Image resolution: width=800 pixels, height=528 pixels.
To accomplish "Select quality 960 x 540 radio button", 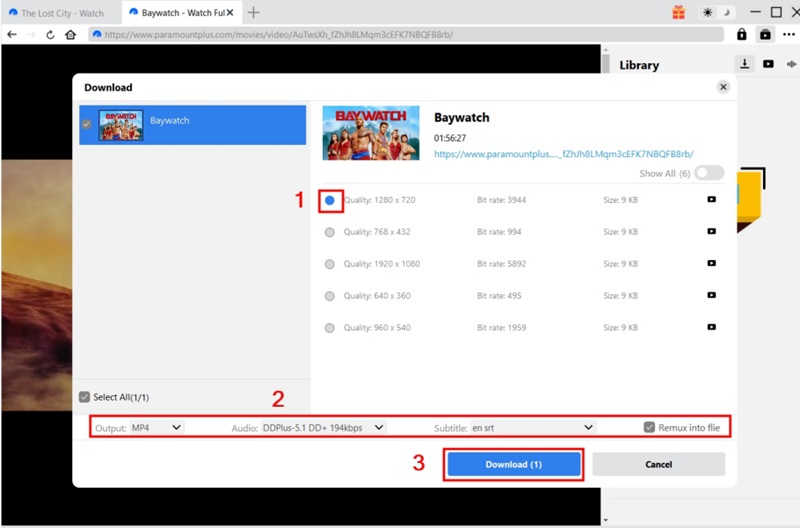I will pyautogui.click(x=330, y=328).
